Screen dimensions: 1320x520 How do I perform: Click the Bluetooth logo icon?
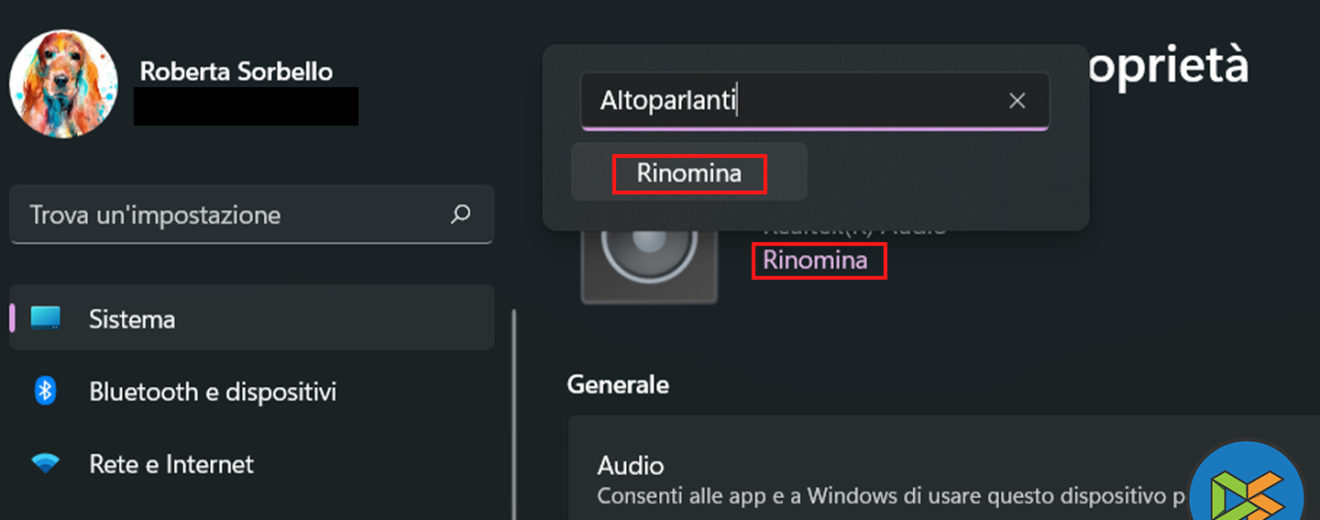tap(45, 391)
